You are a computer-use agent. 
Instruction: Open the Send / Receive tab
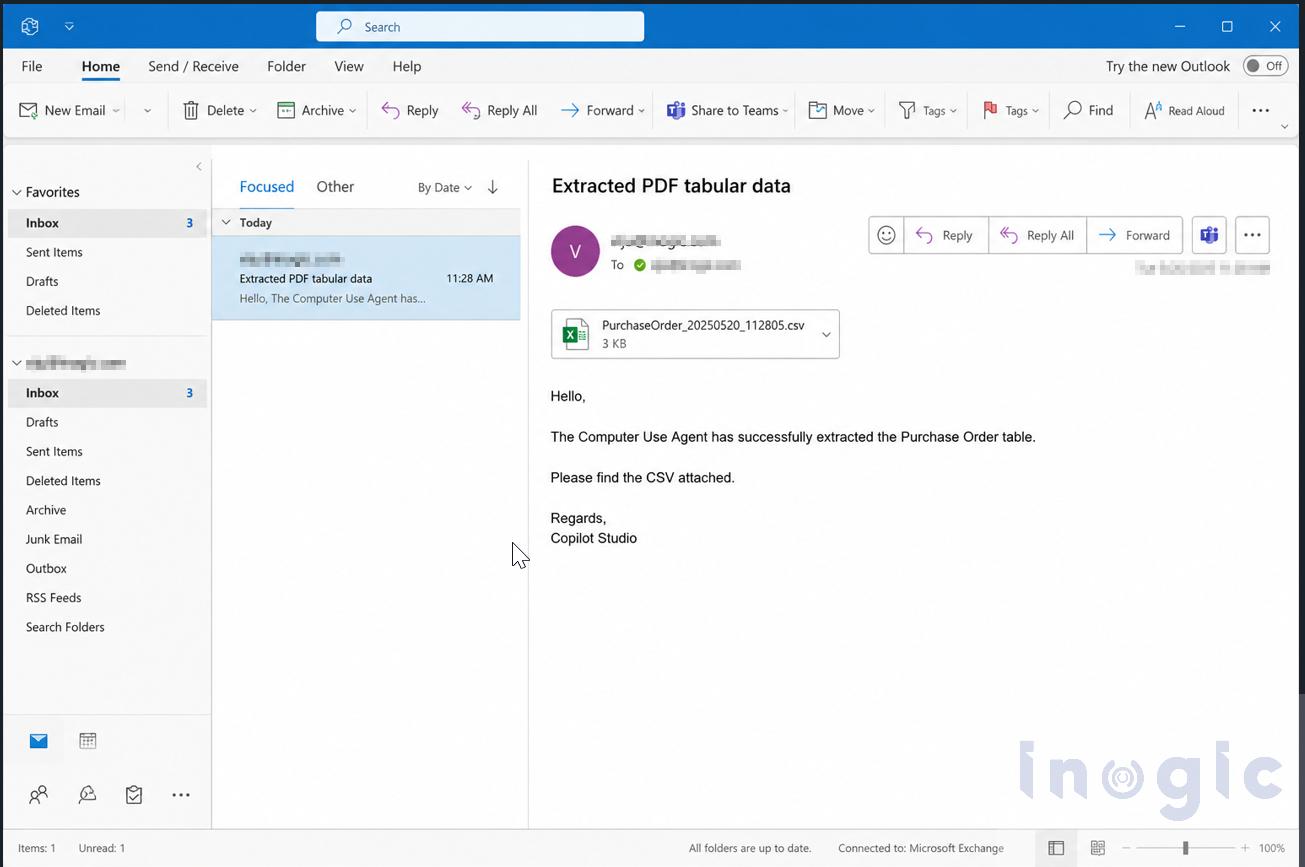(193, 66)
